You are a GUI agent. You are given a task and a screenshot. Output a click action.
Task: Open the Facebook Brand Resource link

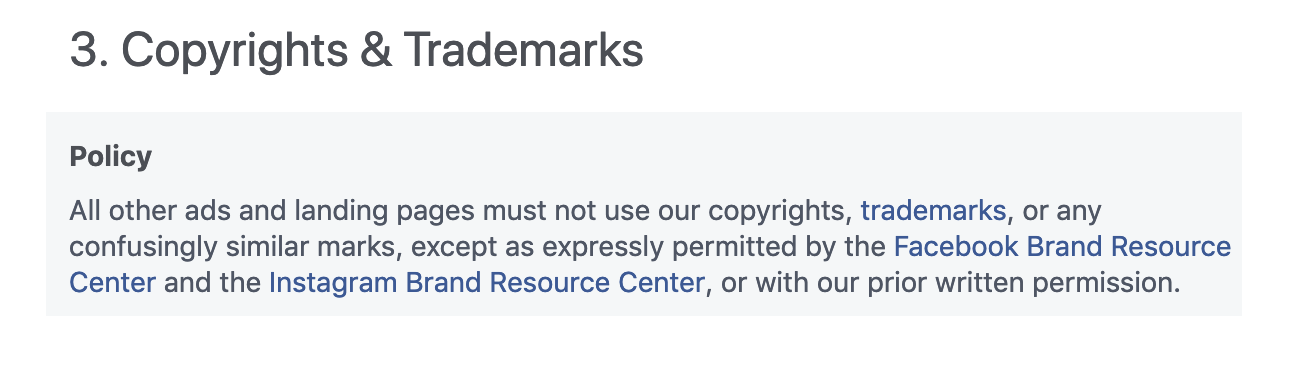[1062, 247]
